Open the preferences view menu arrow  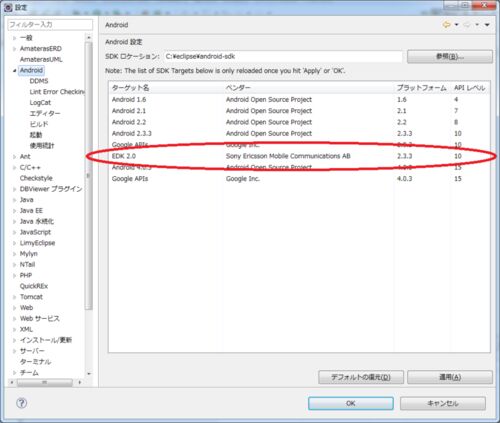pos(487,25)
